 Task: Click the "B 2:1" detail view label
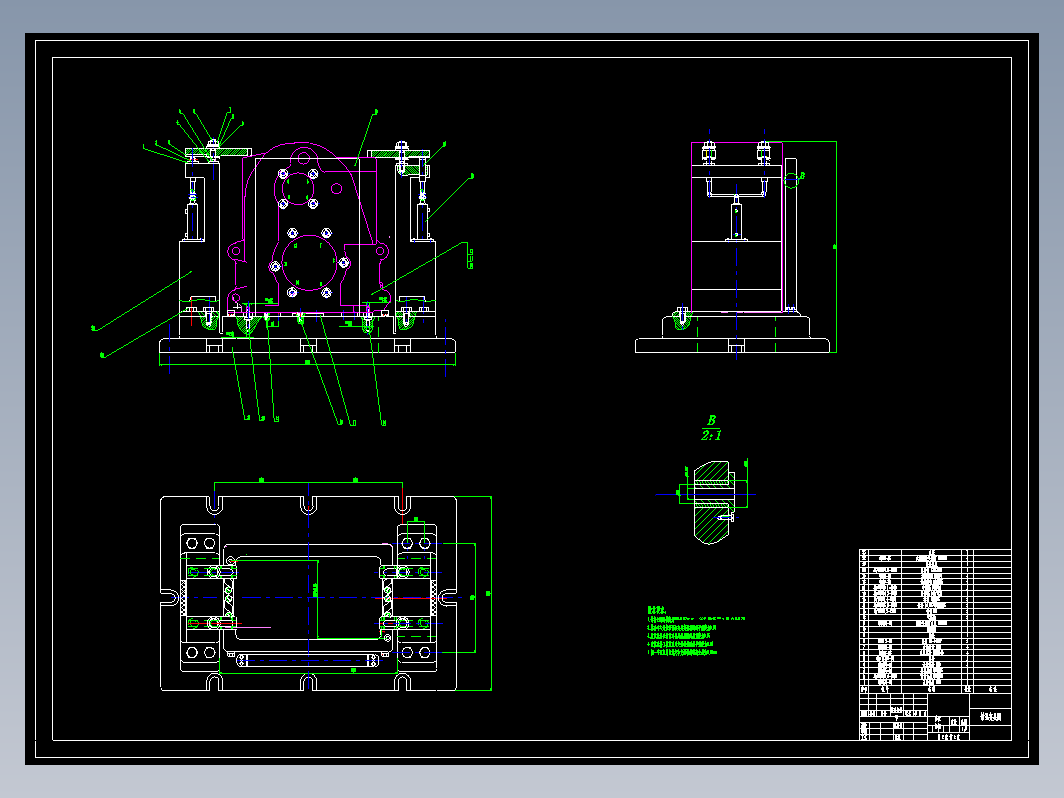coord(711,428)
